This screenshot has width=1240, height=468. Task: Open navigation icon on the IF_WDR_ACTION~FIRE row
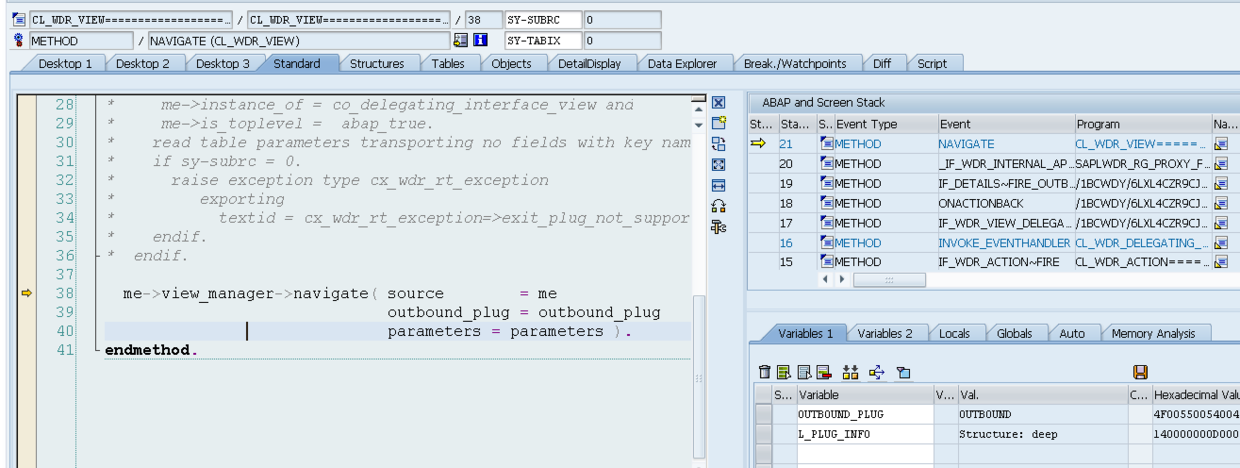[1220, 262]
